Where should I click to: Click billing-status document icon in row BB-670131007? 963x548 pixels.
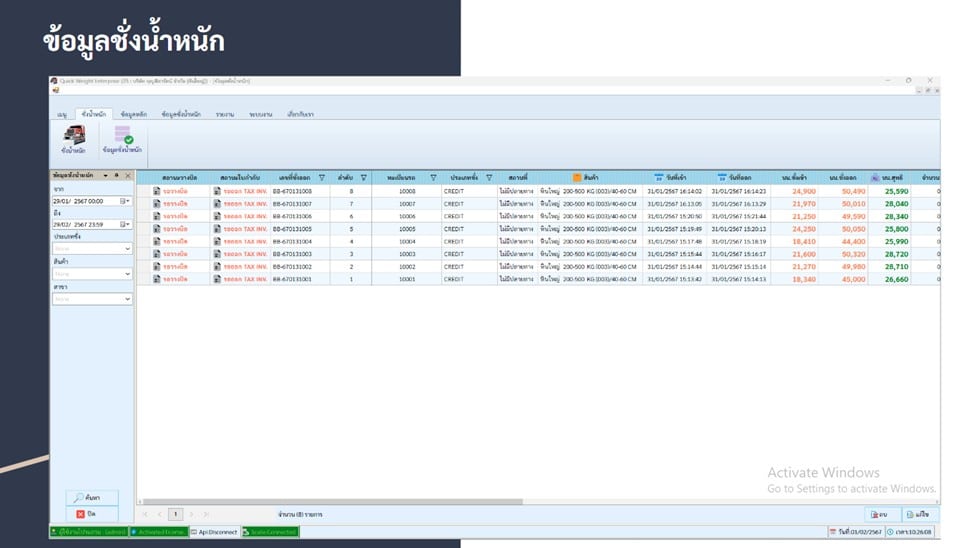[157, 204]
